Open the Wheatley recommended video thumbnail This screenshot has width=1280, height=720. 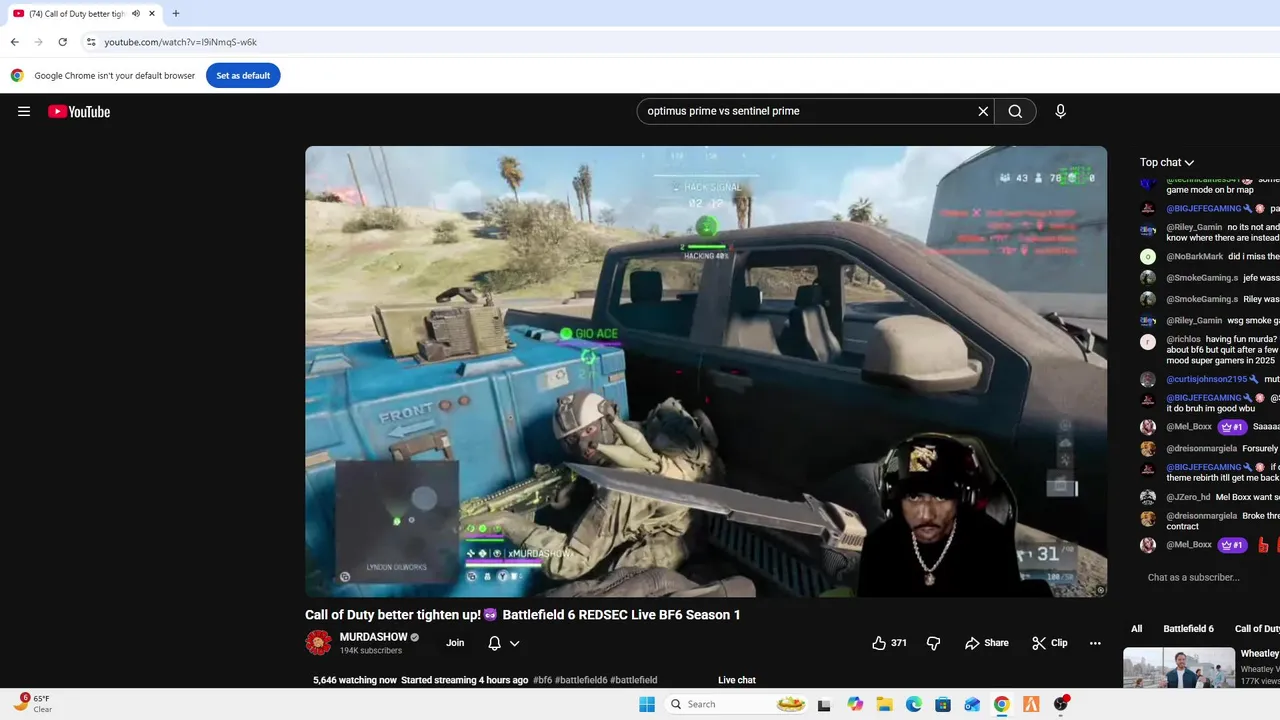1179,668
